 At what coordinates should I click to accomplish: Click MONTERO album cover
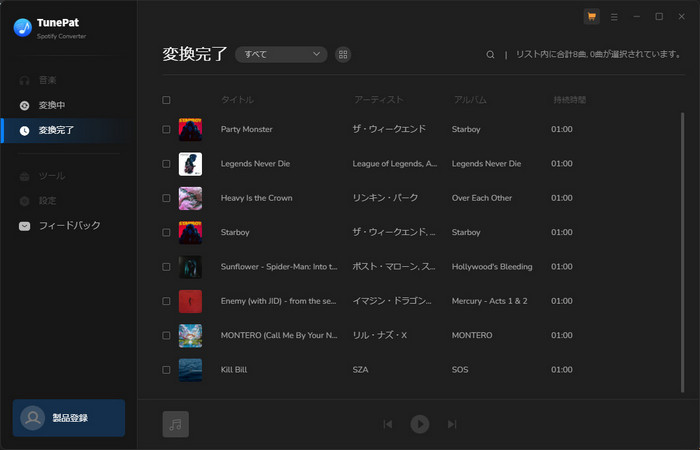tap(190, 336)
